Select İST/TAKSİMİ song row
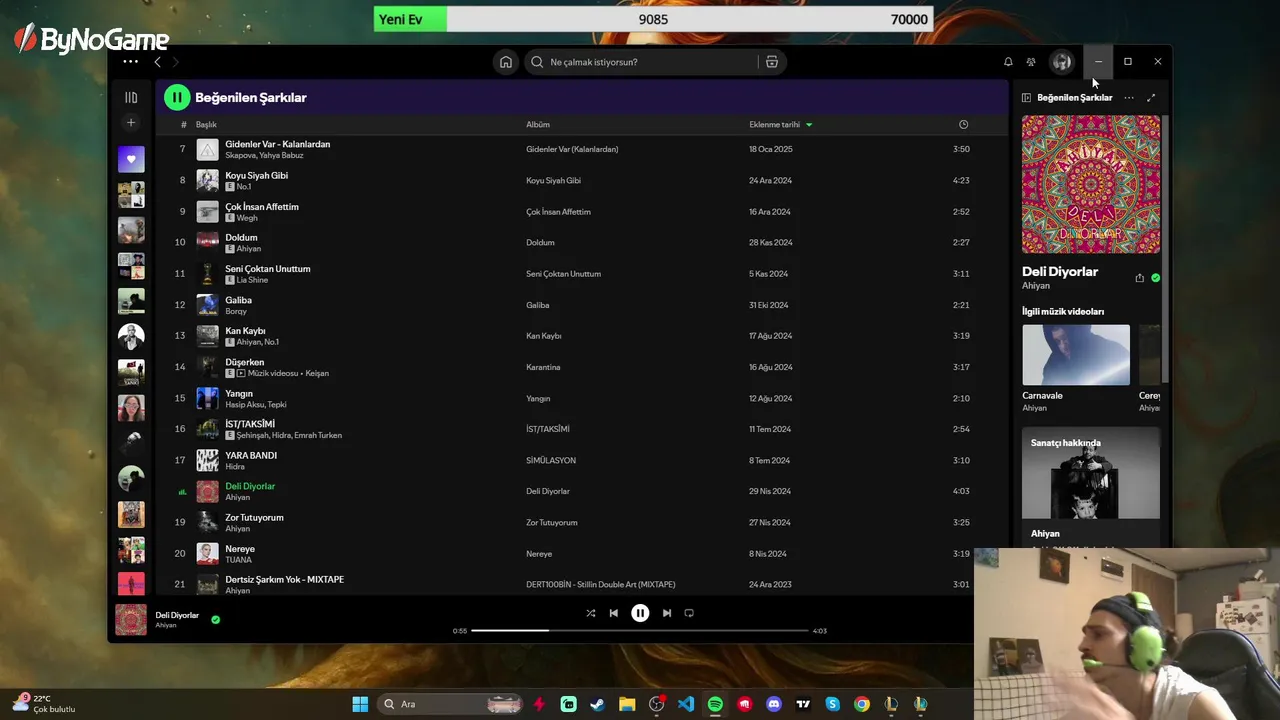 pos(582,429)
